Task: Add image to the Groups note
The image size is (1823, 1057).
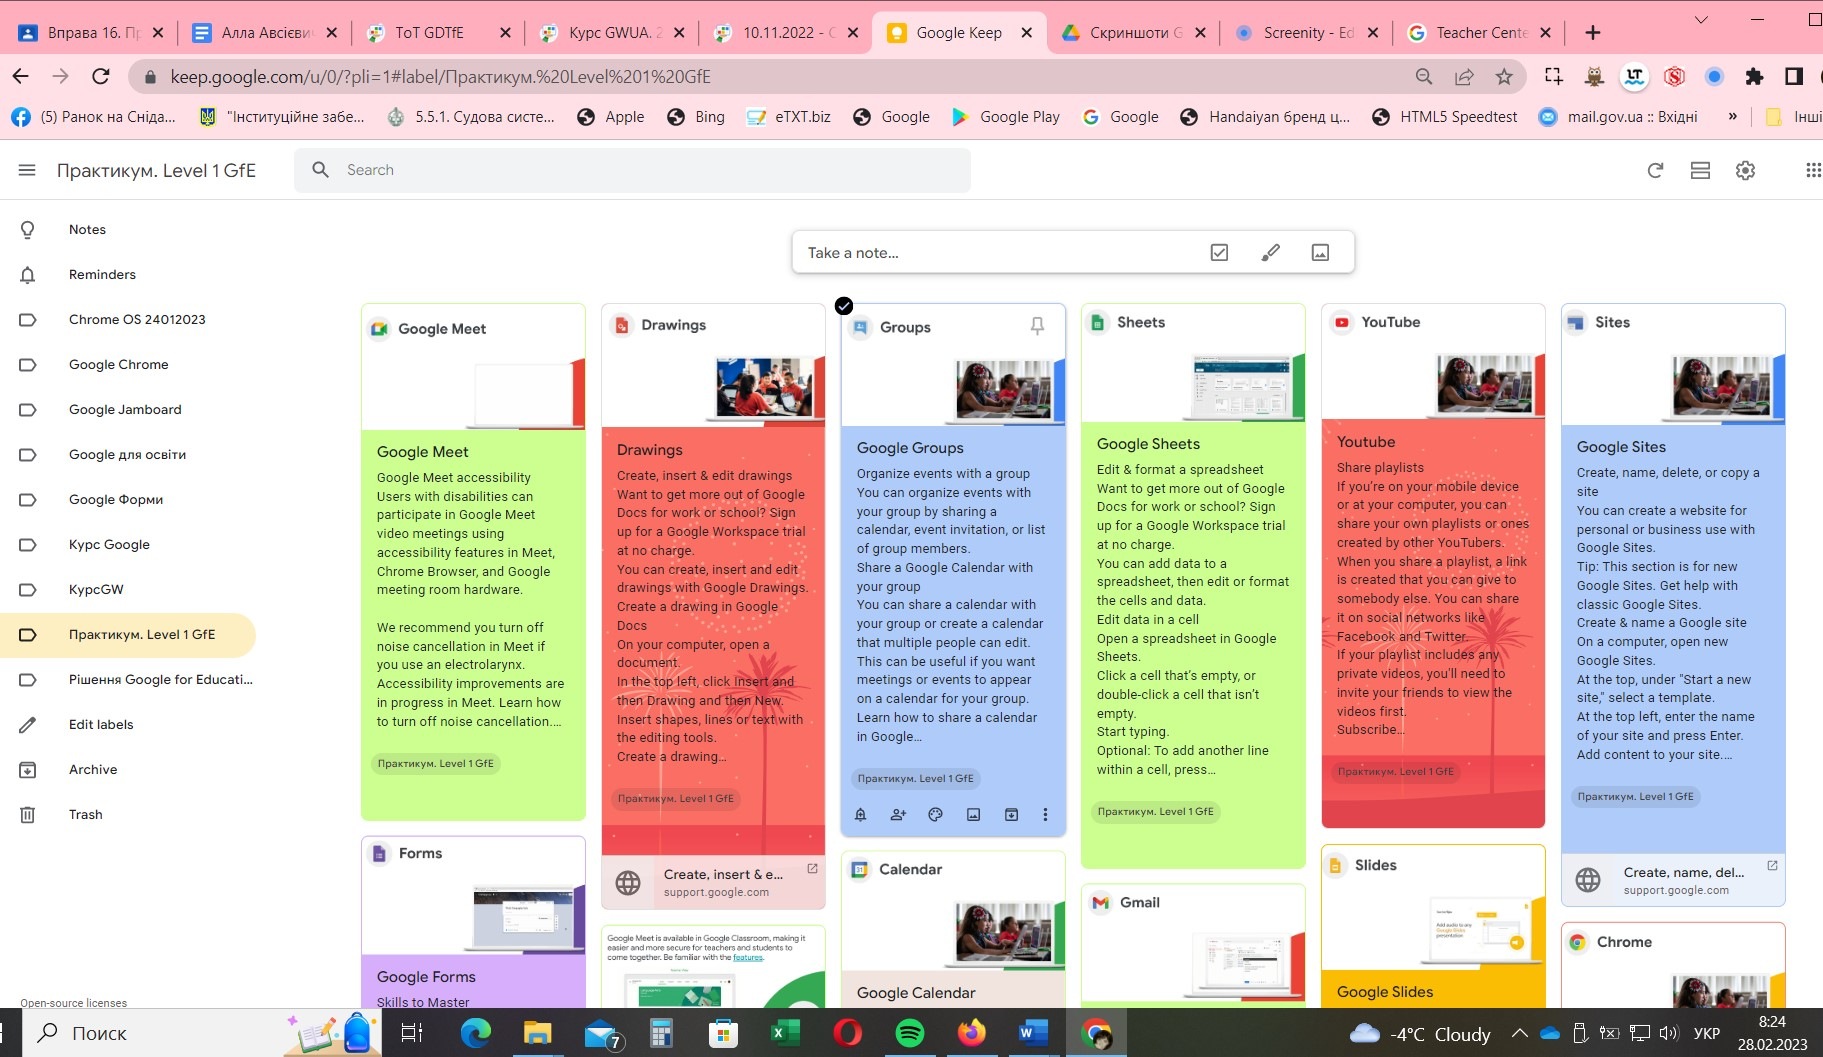Action: coord(973,815)
